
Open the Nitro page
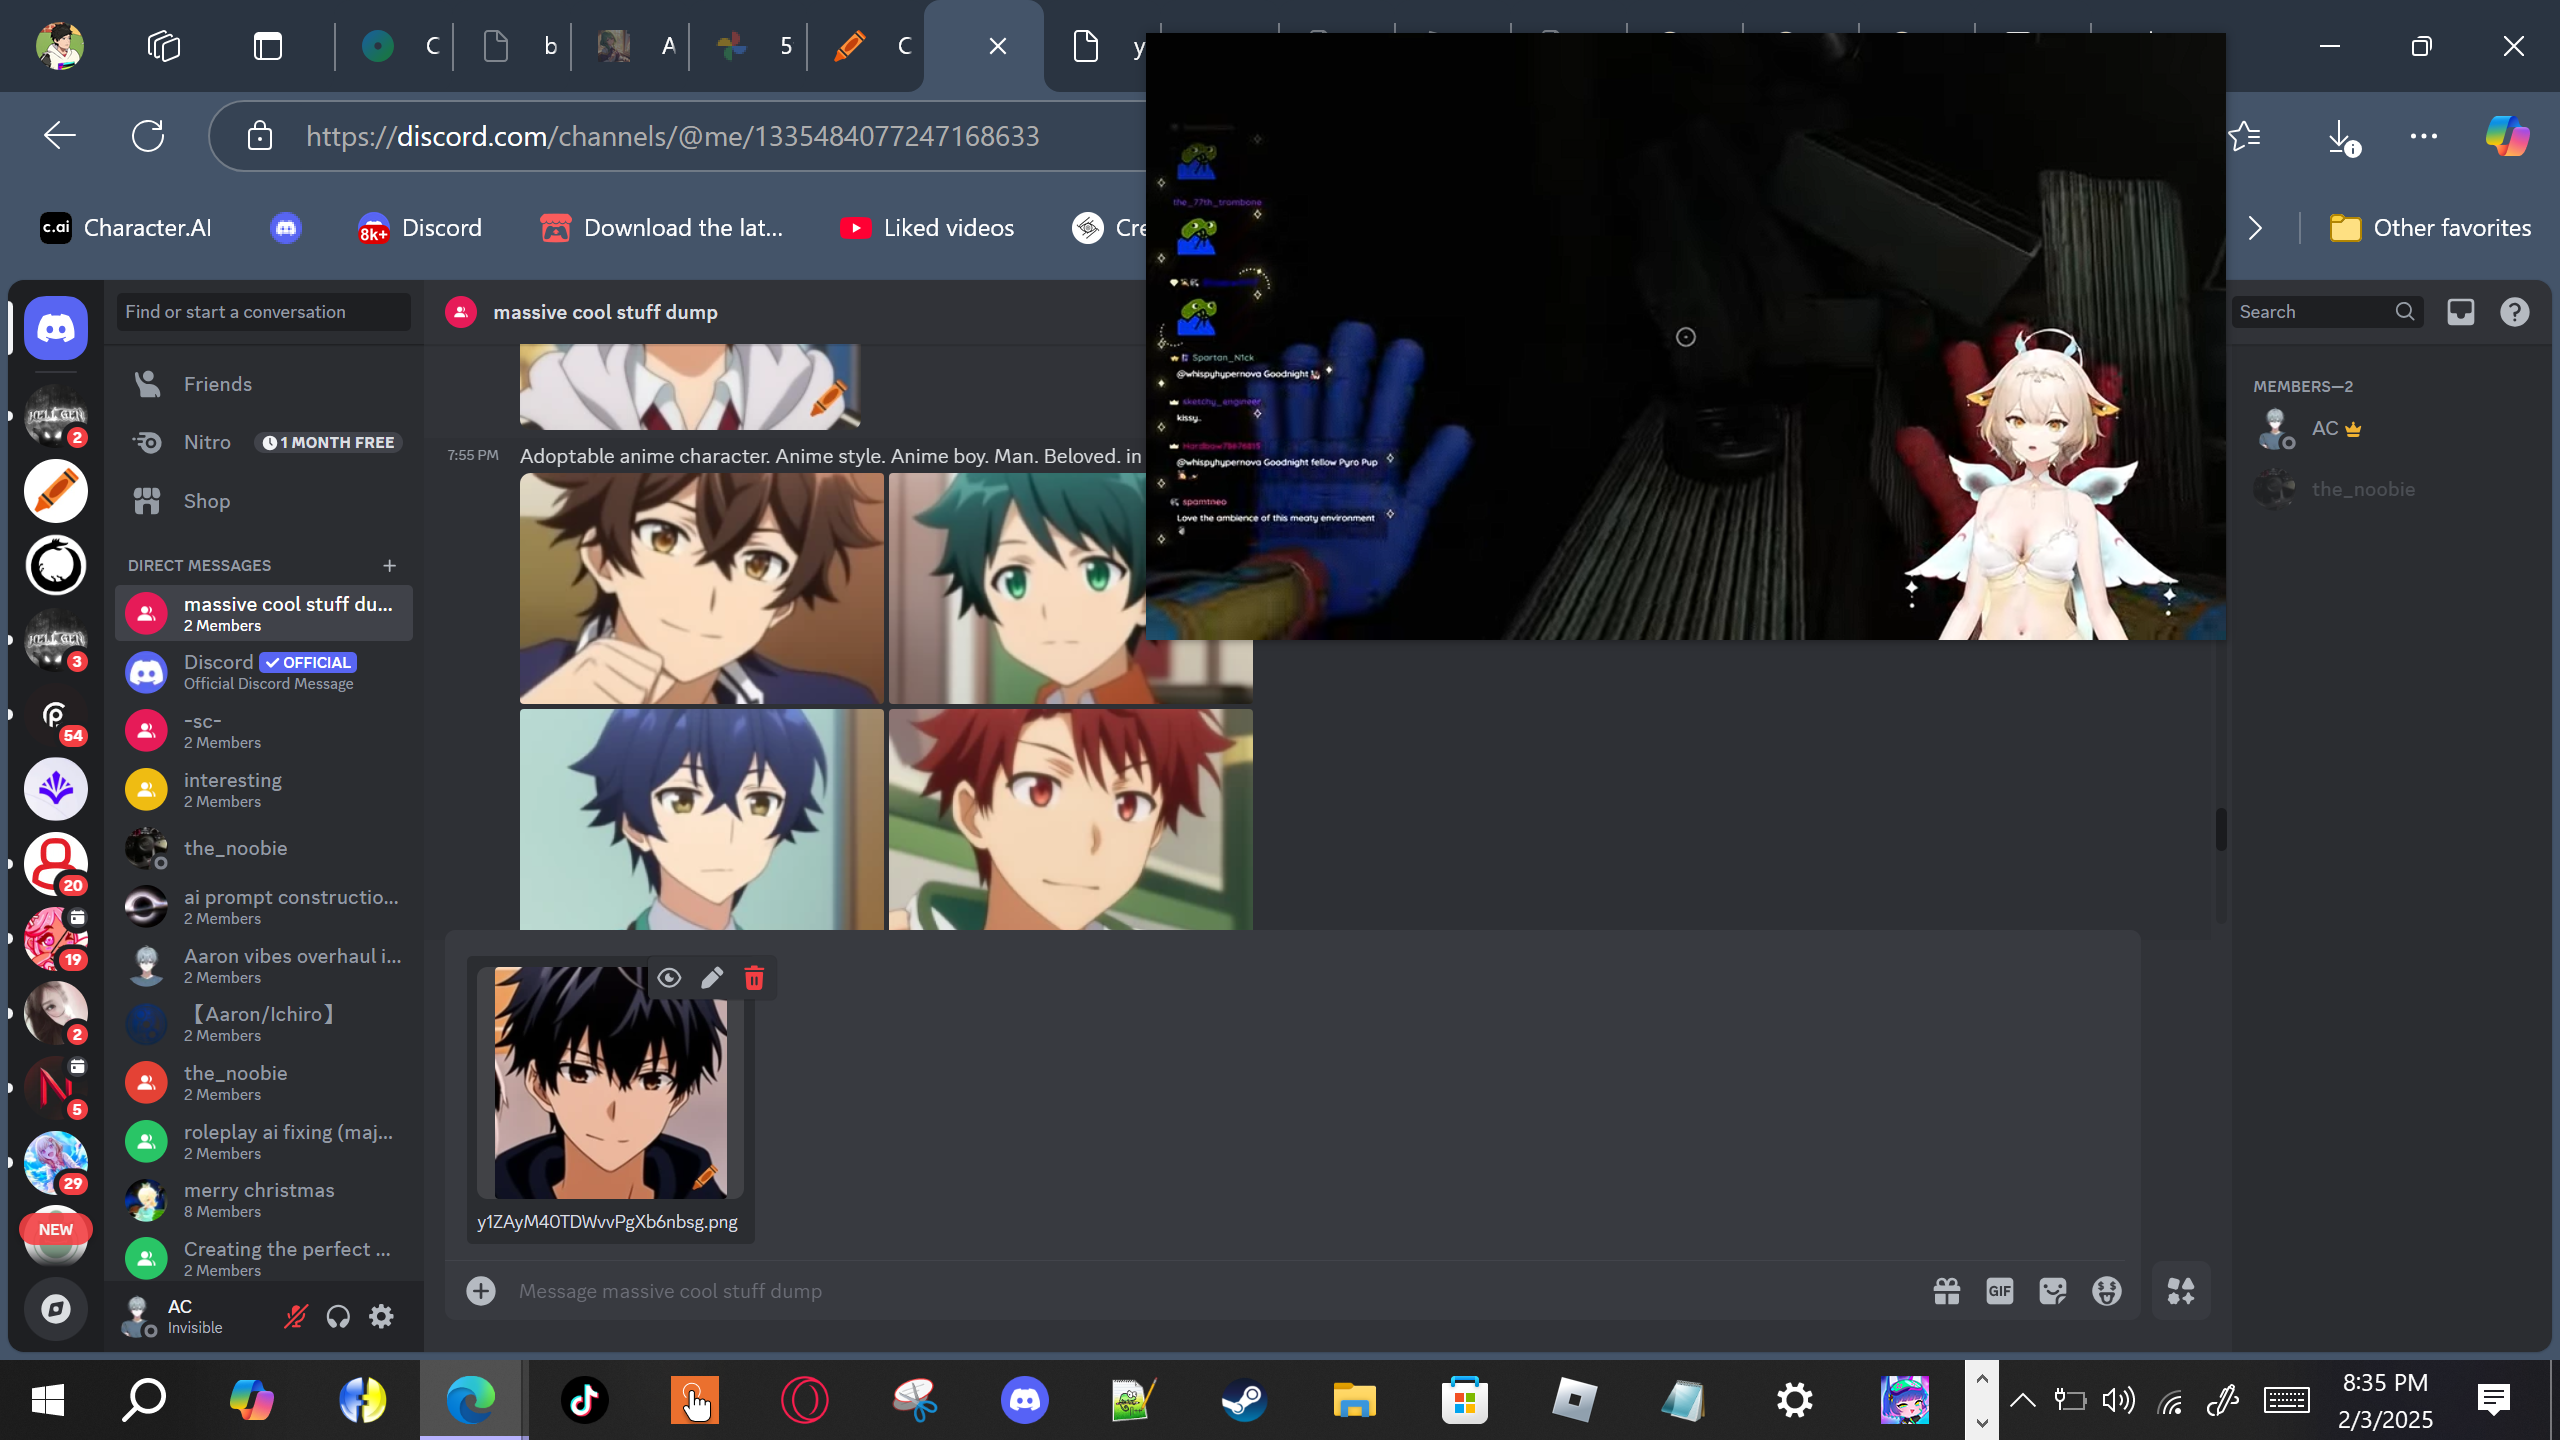264,442
